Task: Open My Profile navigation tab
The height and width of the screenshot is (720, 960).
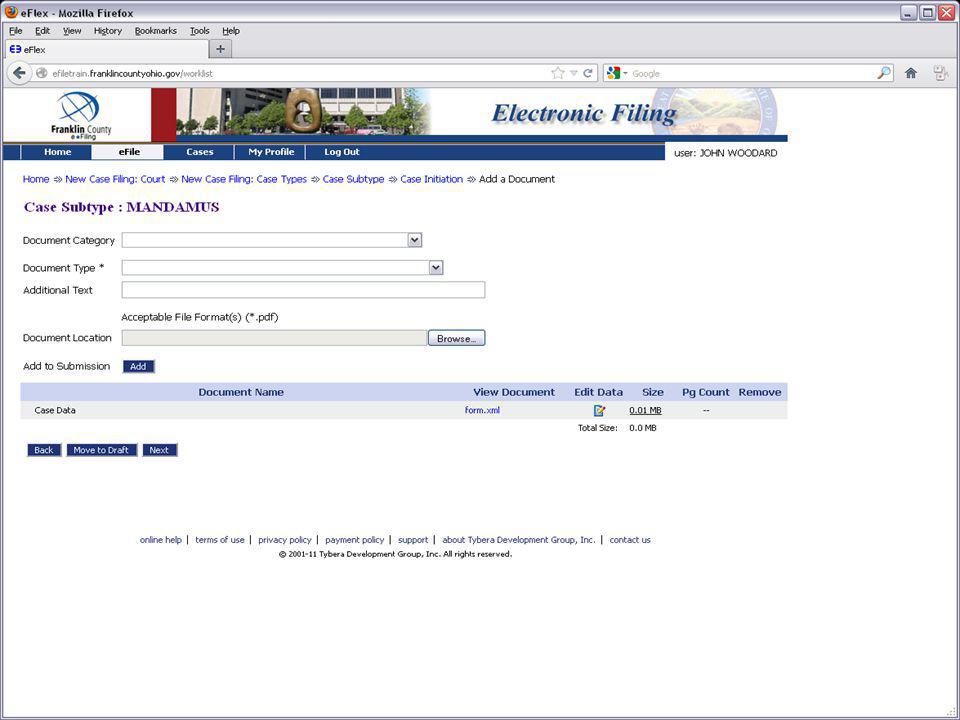Action: [271, 152]
